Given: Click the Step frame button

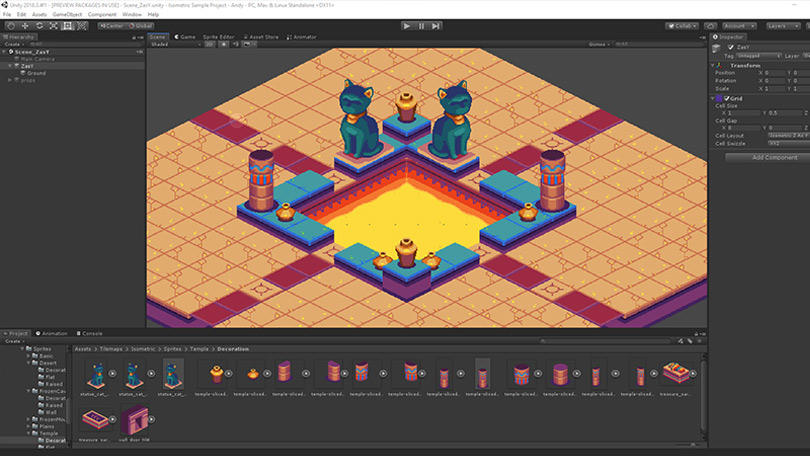Looking at the screenshot, I should click(x=435, y=26).
